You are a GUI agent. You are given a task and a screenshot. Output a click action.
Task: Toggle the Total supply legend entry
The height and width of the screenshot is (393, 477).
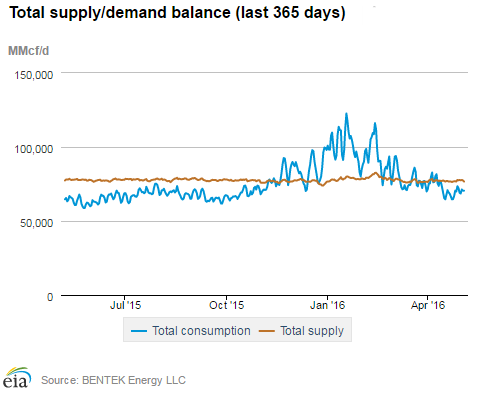tap(301, 331)
